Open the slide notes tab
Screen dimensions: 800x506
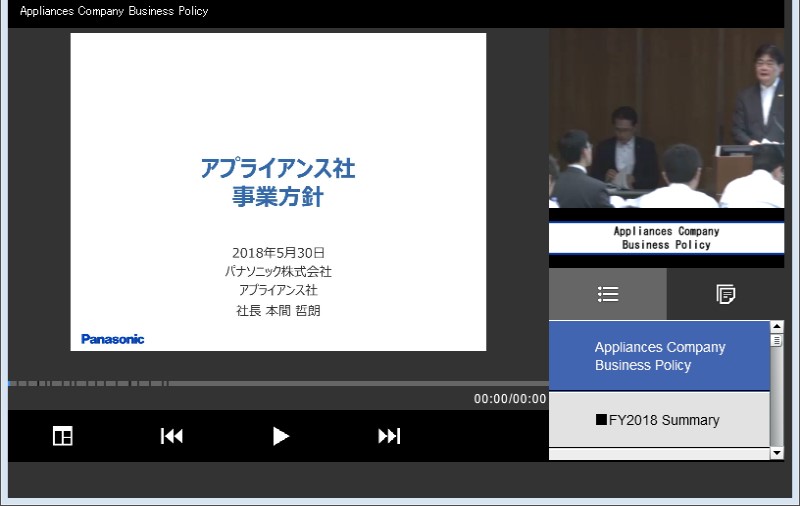(x=725, y=294)
